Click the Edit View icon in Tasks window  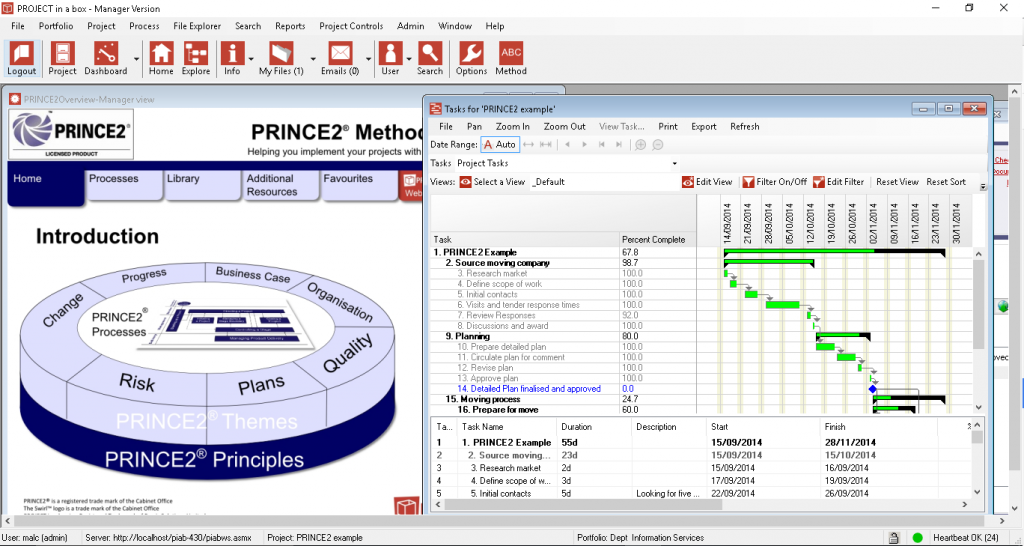coord(688,182)
